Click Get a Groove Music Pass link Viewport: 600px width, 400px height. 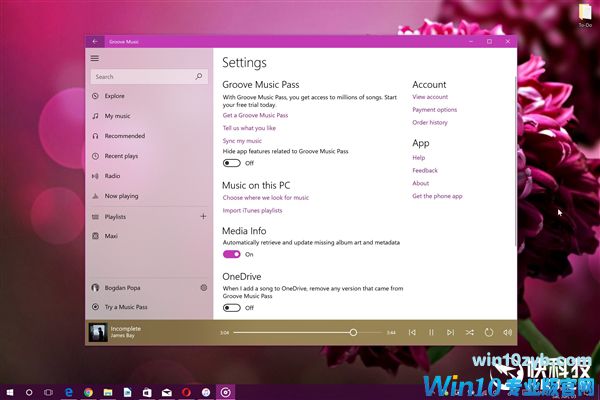[x=255, y=115]
